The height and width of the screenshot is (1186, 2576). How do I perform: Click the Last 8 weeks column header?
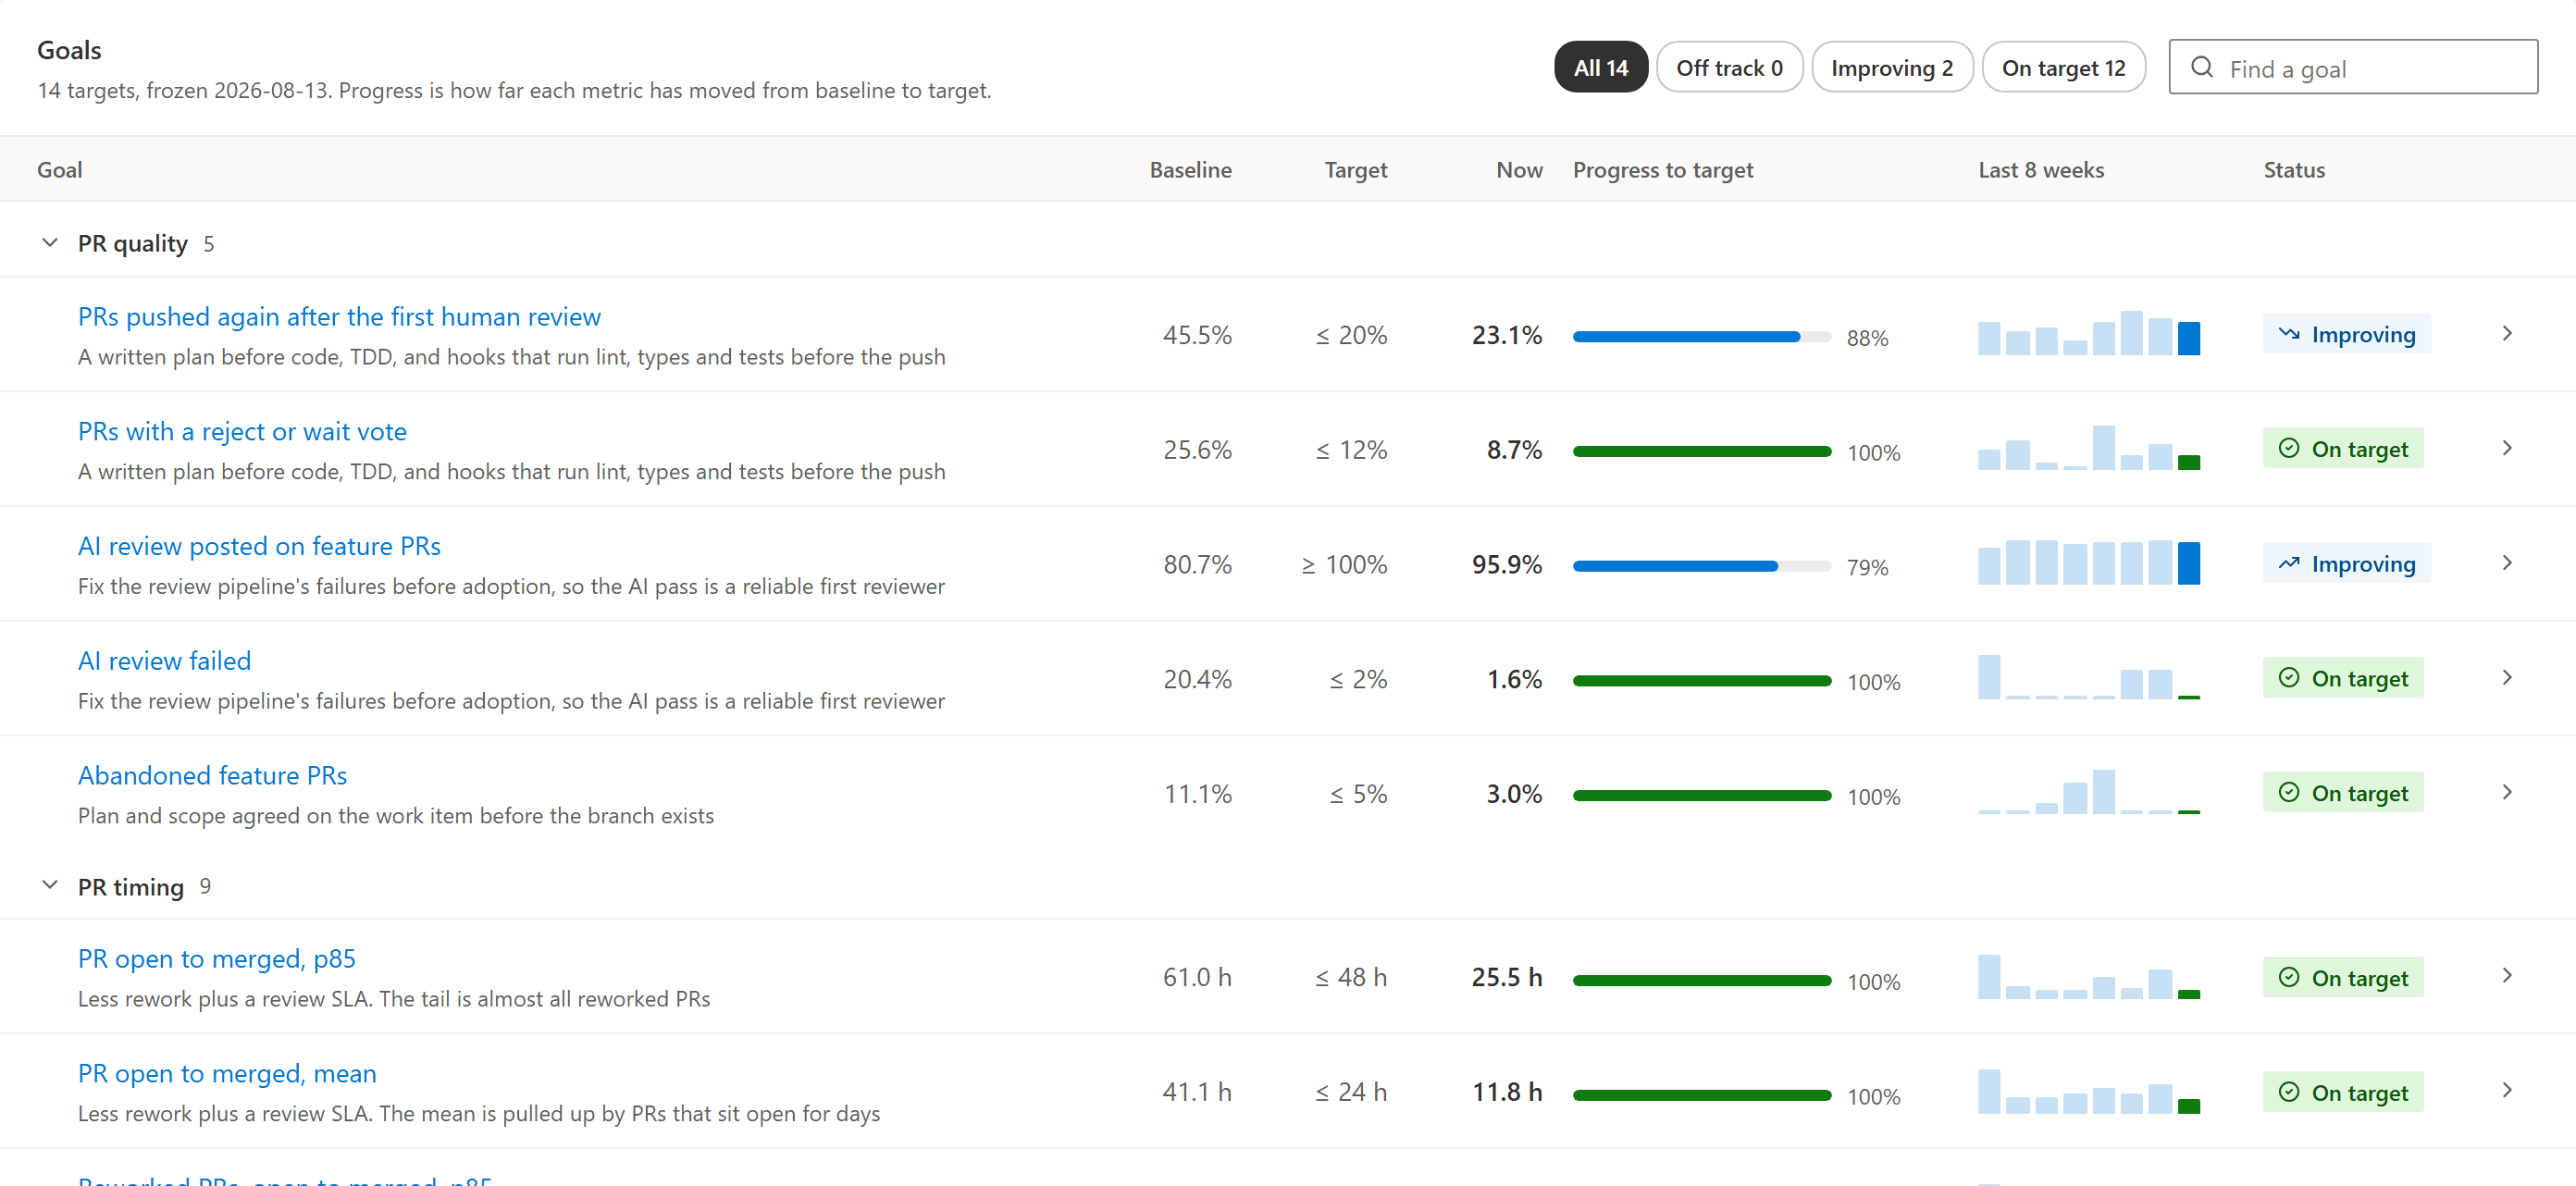2041,170
